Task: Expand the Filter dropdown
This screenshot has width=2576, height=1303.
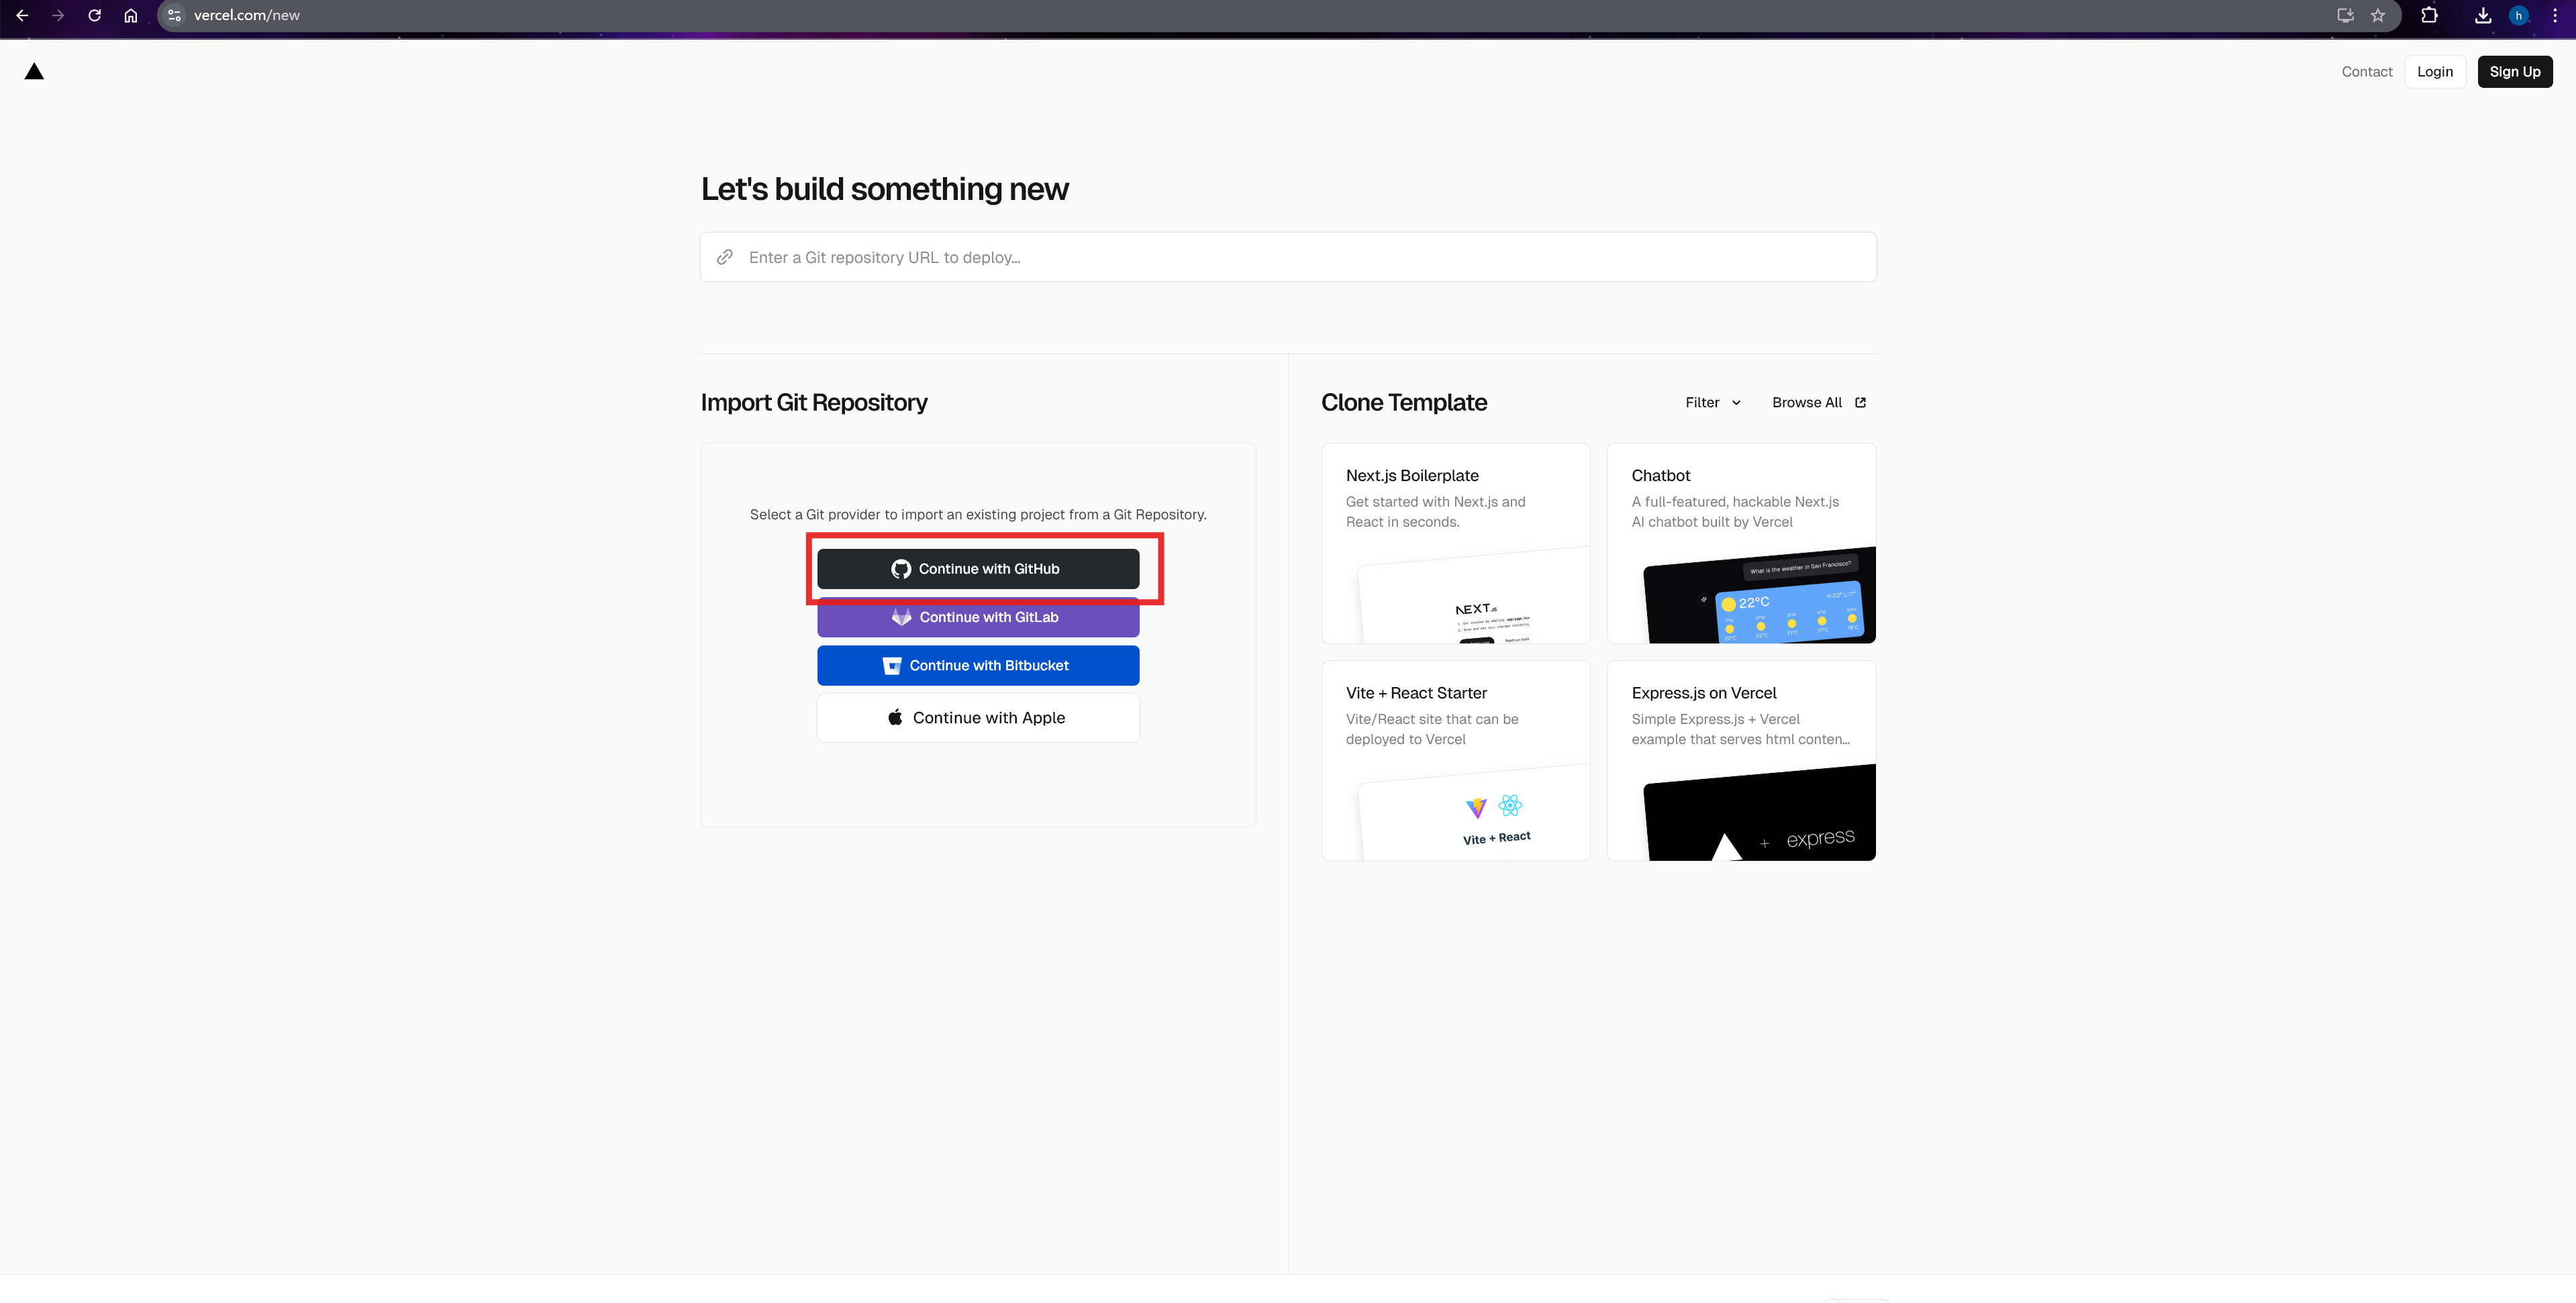Action: click(1712, 402)
